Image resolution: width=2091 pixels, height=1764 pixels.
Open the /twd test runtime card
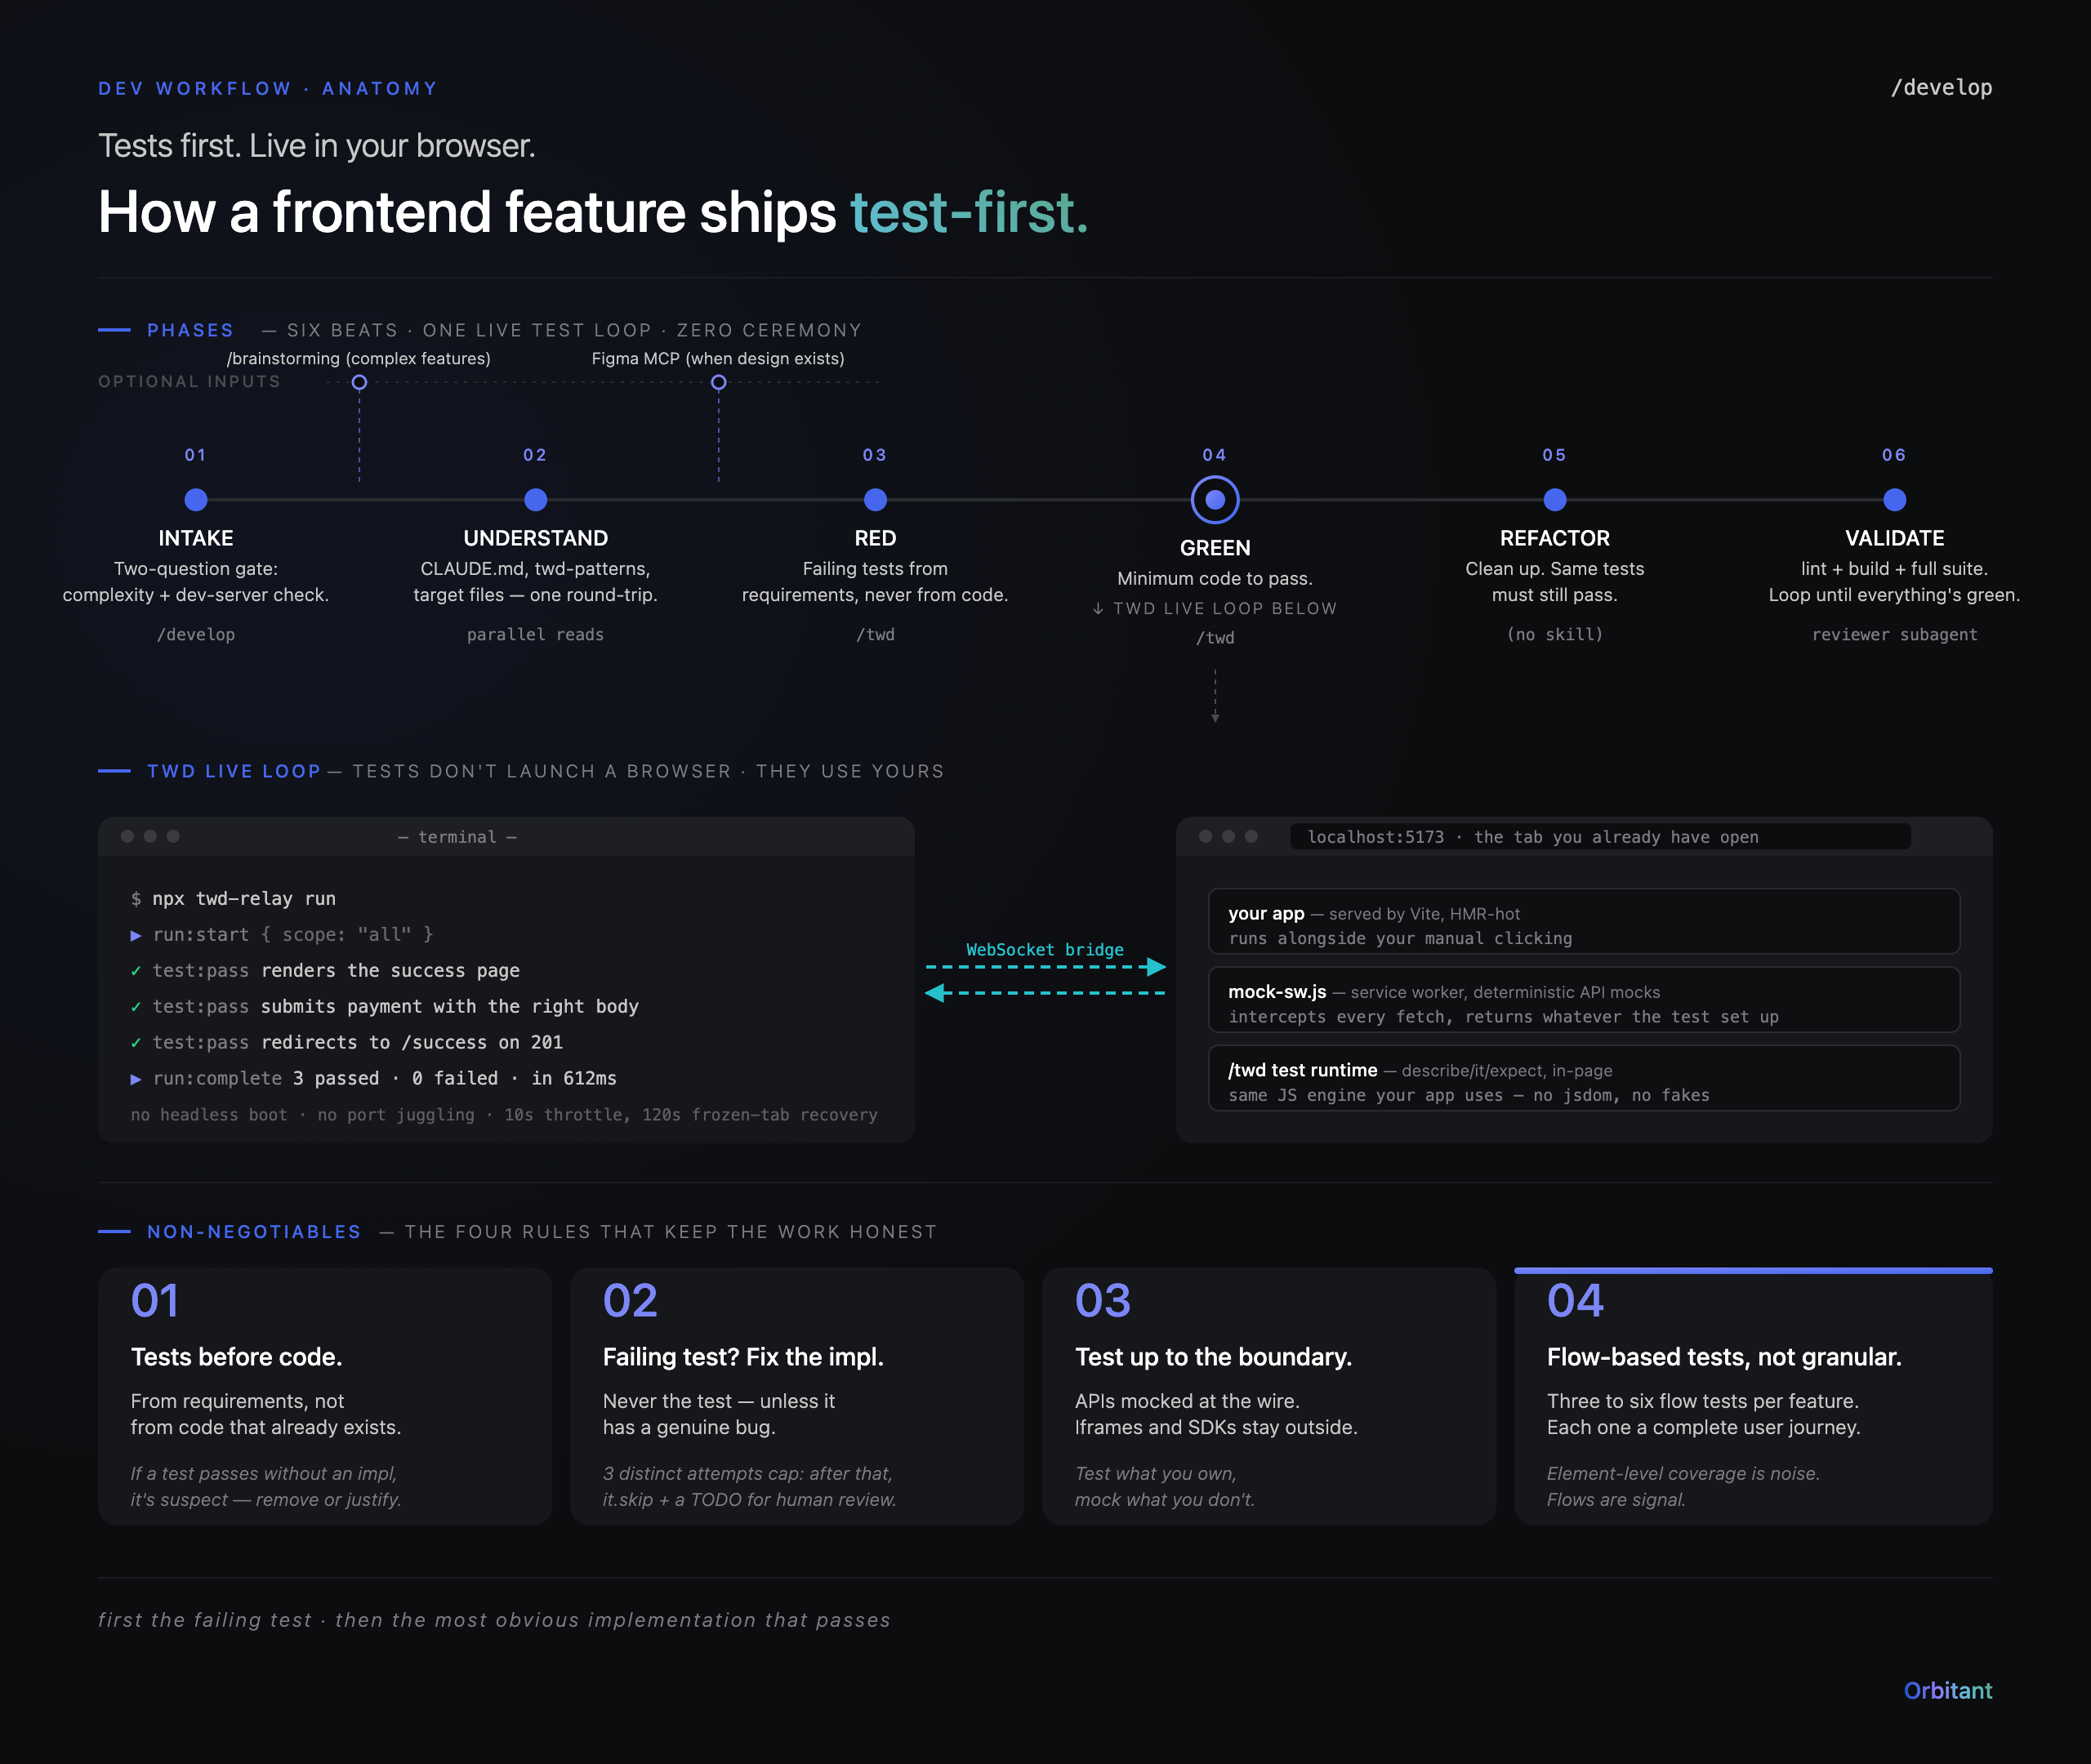pyautogui.click(x=1584, y=1078)
